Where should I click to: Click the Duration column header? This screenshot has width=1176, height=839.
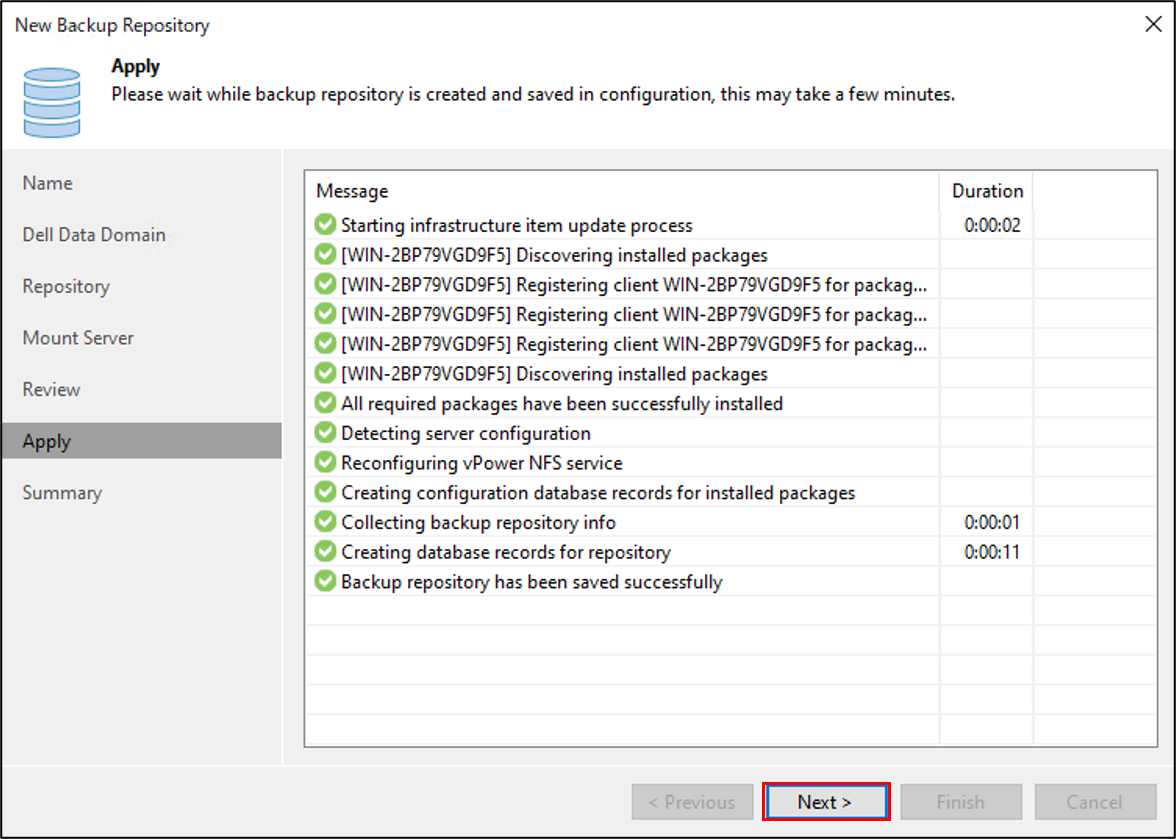pos(986,191)
